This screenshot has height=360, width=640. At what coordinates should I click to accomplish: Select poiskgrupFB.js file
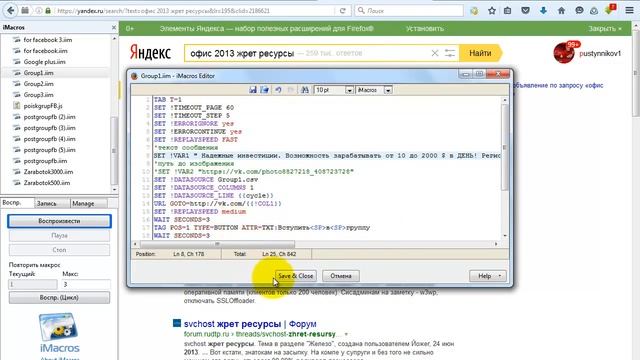pyautogui.click(x=43, y=106)
